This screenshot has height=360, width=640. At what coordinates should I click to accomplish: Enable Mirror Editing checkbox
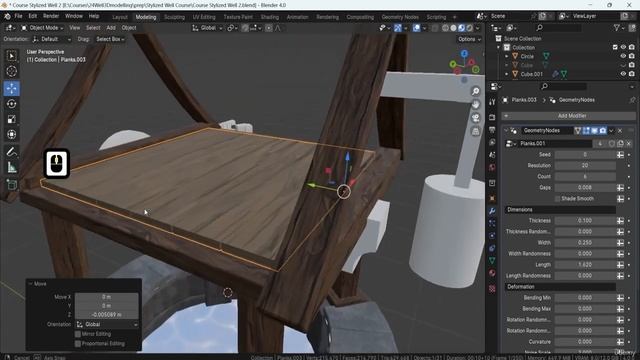coord(78,334)
